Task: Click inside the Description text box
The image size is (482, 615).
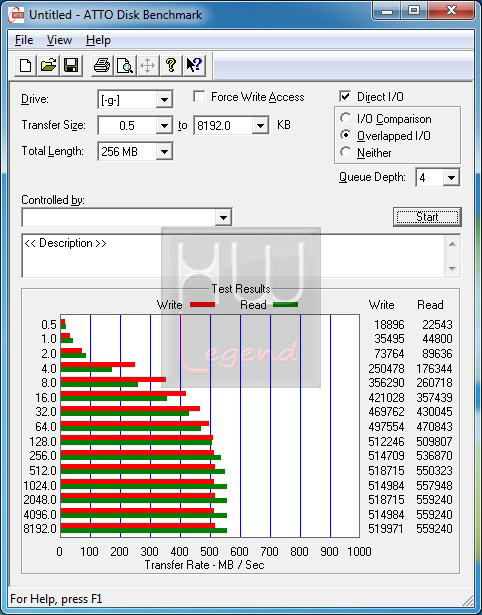Action: [233, 256]
